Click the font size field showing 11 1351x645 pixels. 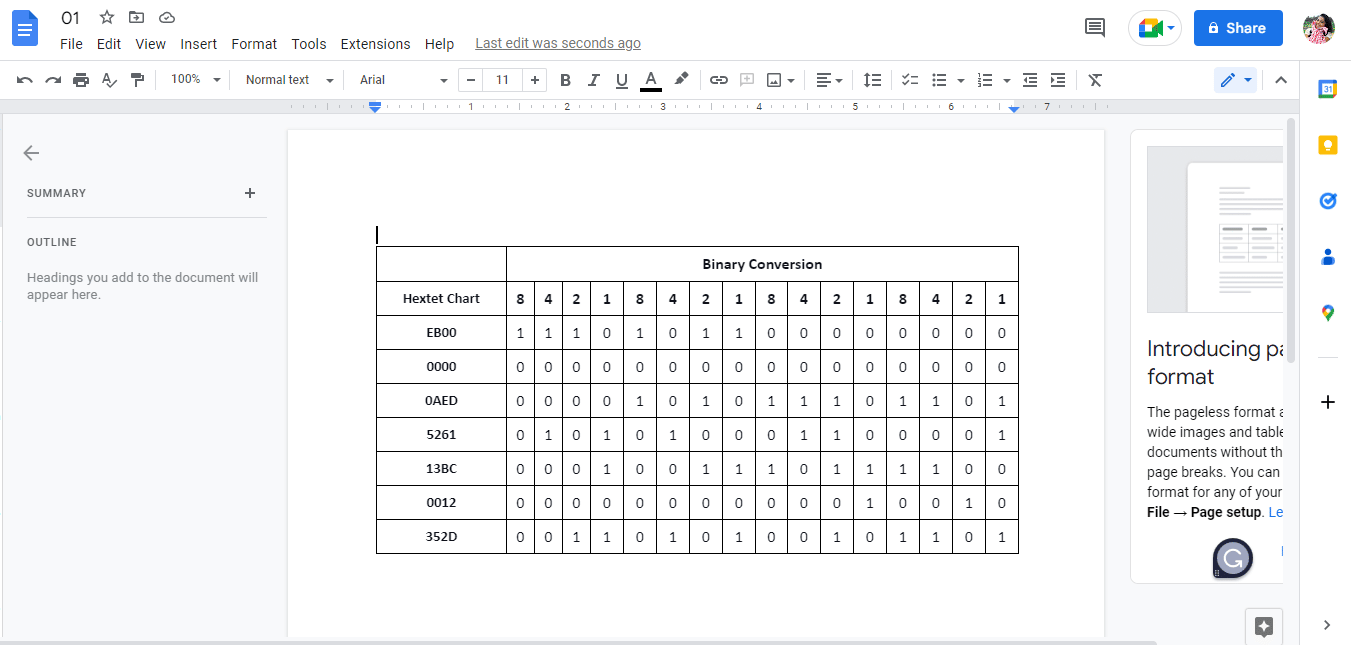click(x=503, y=80)
